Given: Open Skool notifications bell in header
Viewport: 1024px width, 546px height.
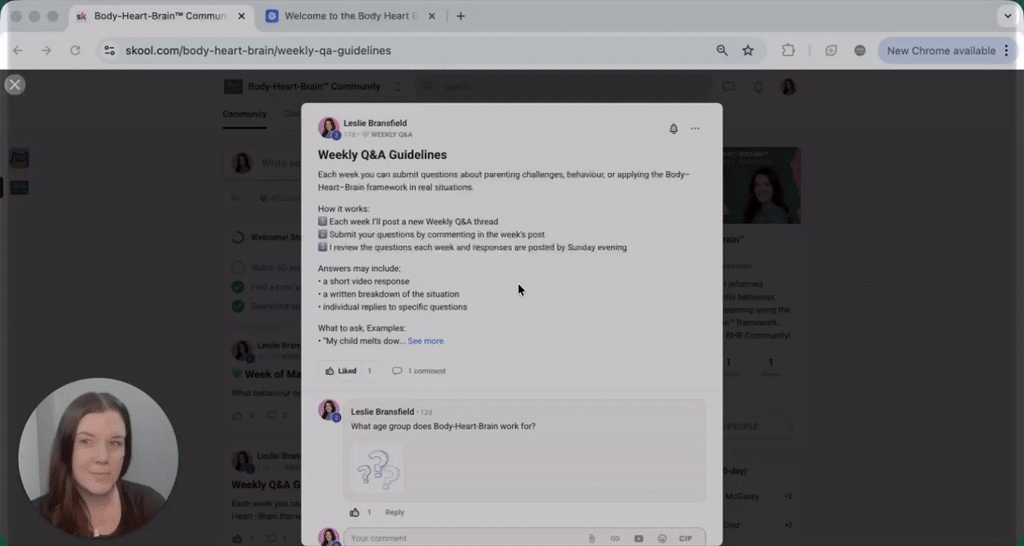Looking at the screenshot, I should point(758,86).
